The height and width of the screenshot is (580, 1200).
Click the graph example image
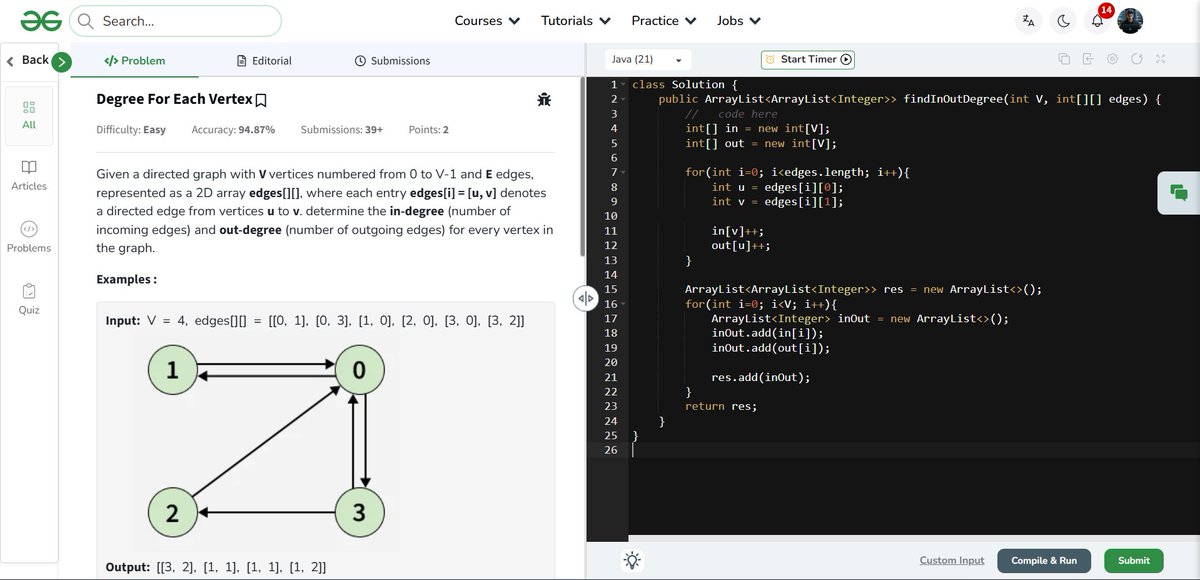click(x=265, y=444)
